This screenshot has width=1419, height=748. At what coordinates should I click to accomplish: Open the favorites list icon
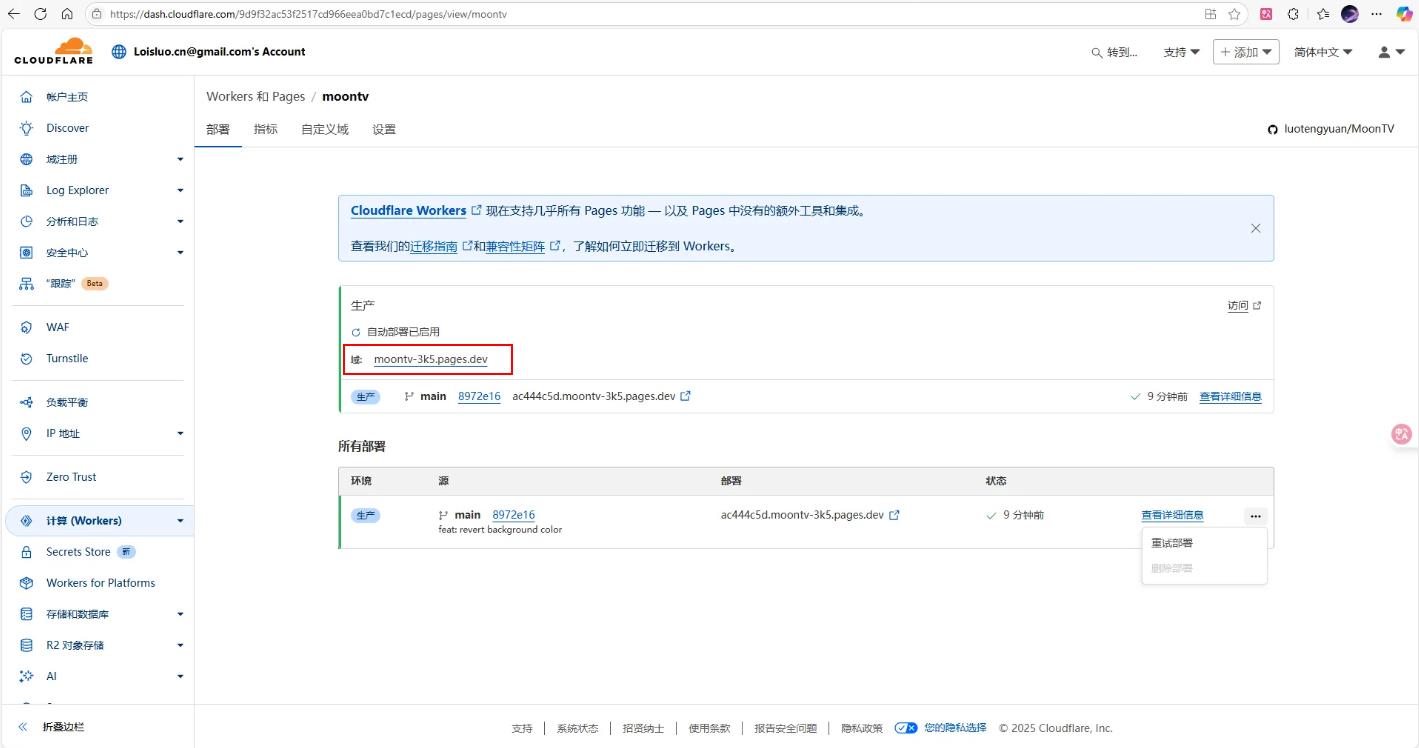(1323, 14)
